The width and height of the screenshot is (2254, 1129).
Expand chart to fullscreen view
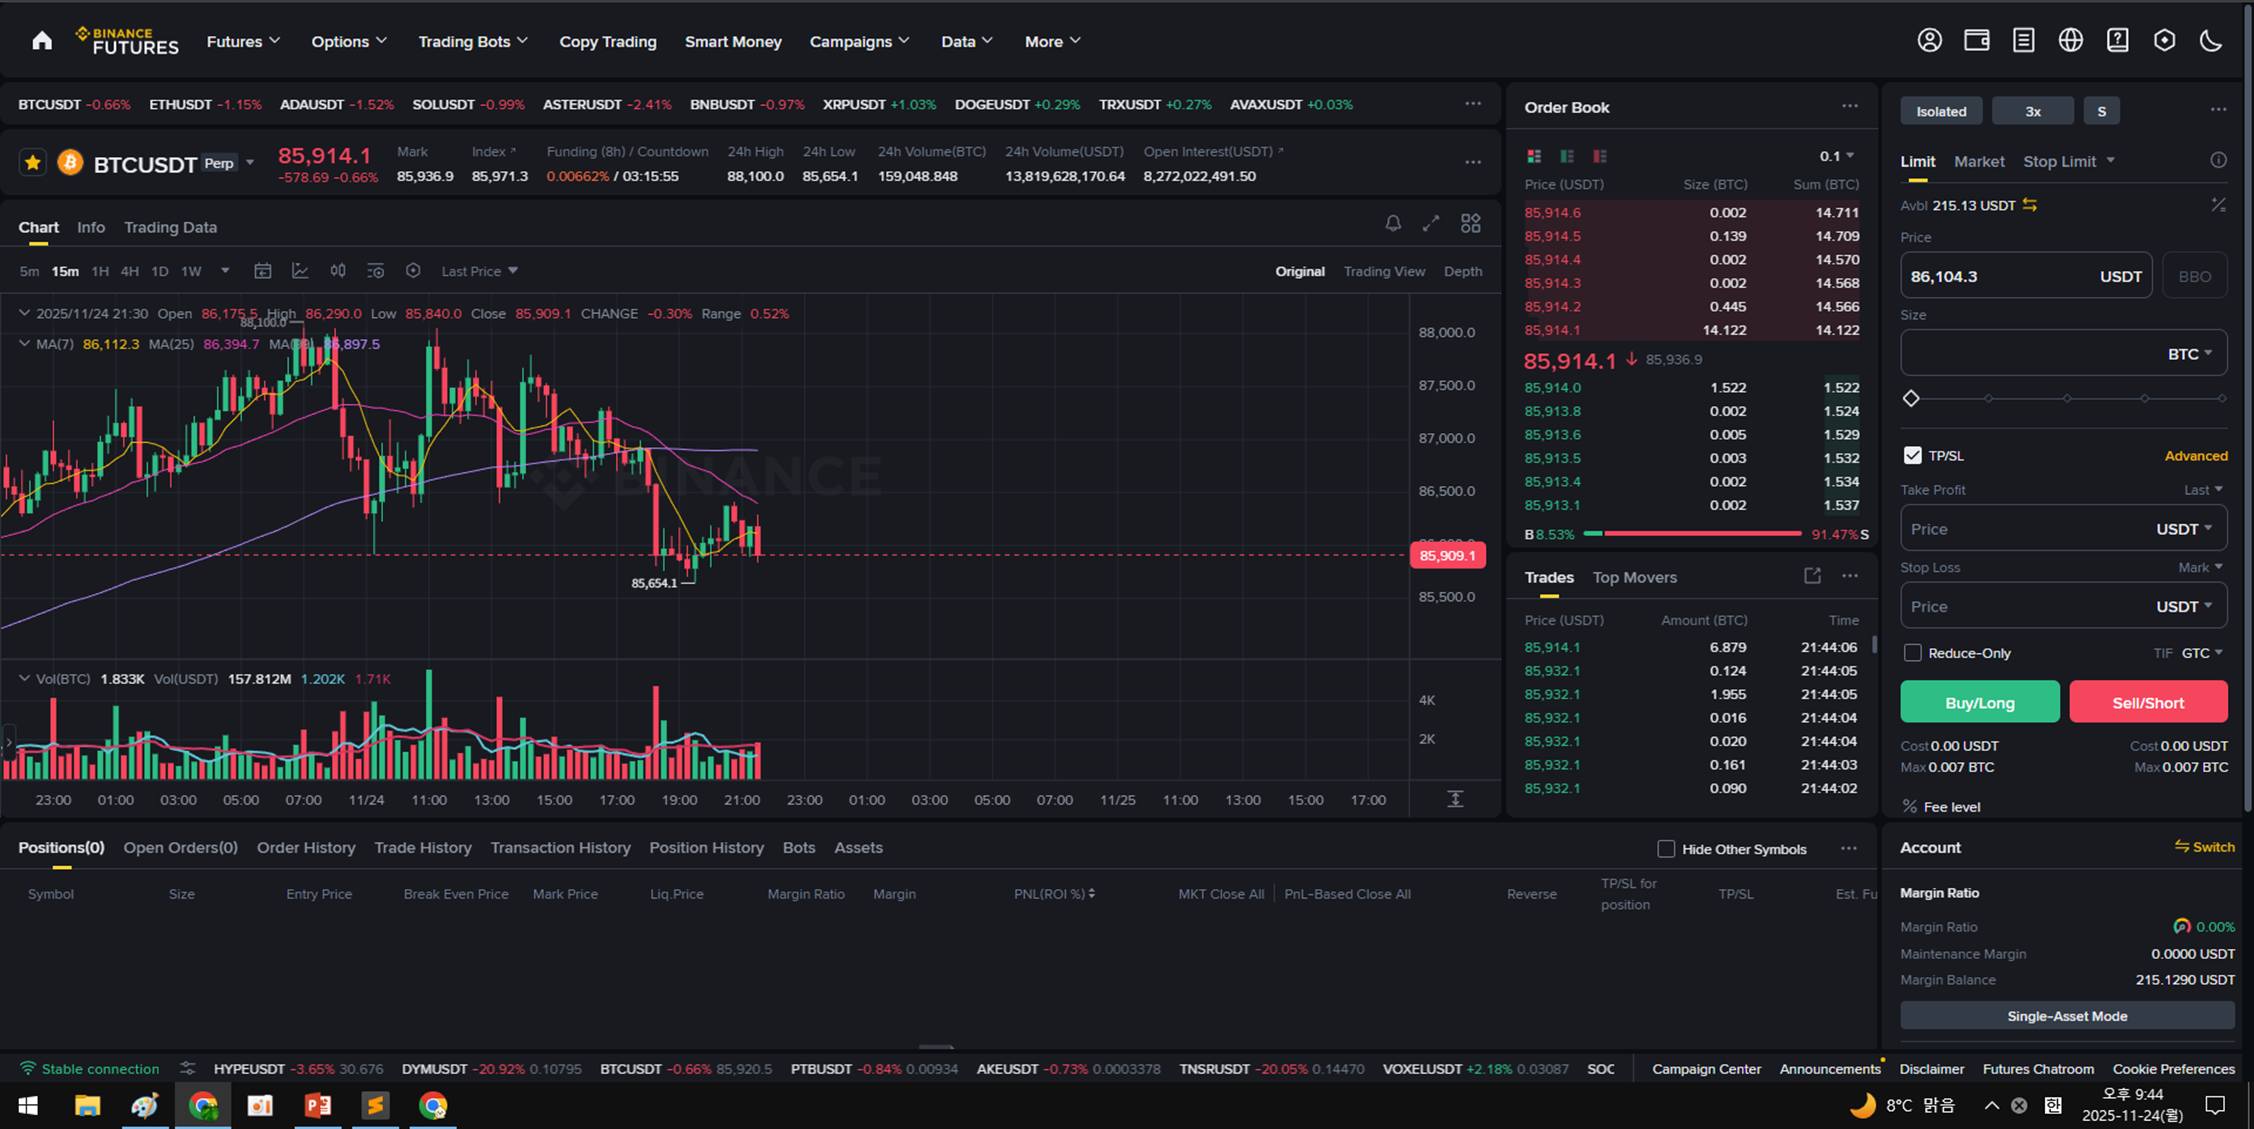[x=1431, y=223]
